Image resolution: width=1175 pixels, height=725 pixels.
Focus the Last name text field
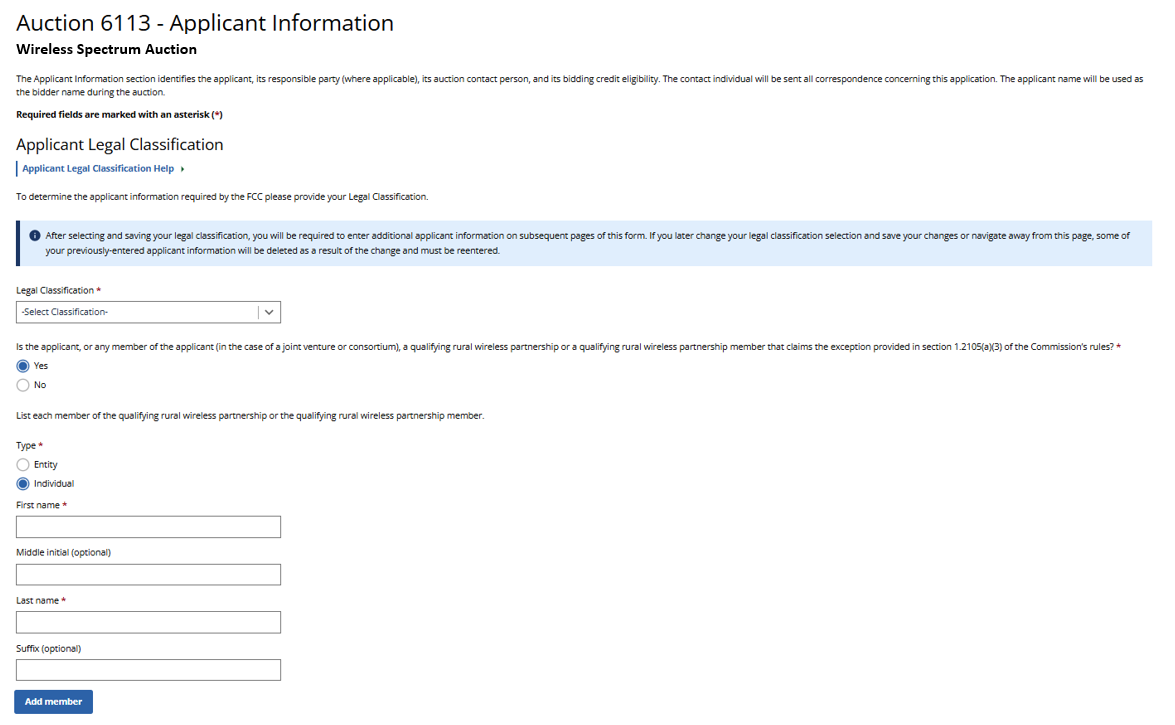148,623
